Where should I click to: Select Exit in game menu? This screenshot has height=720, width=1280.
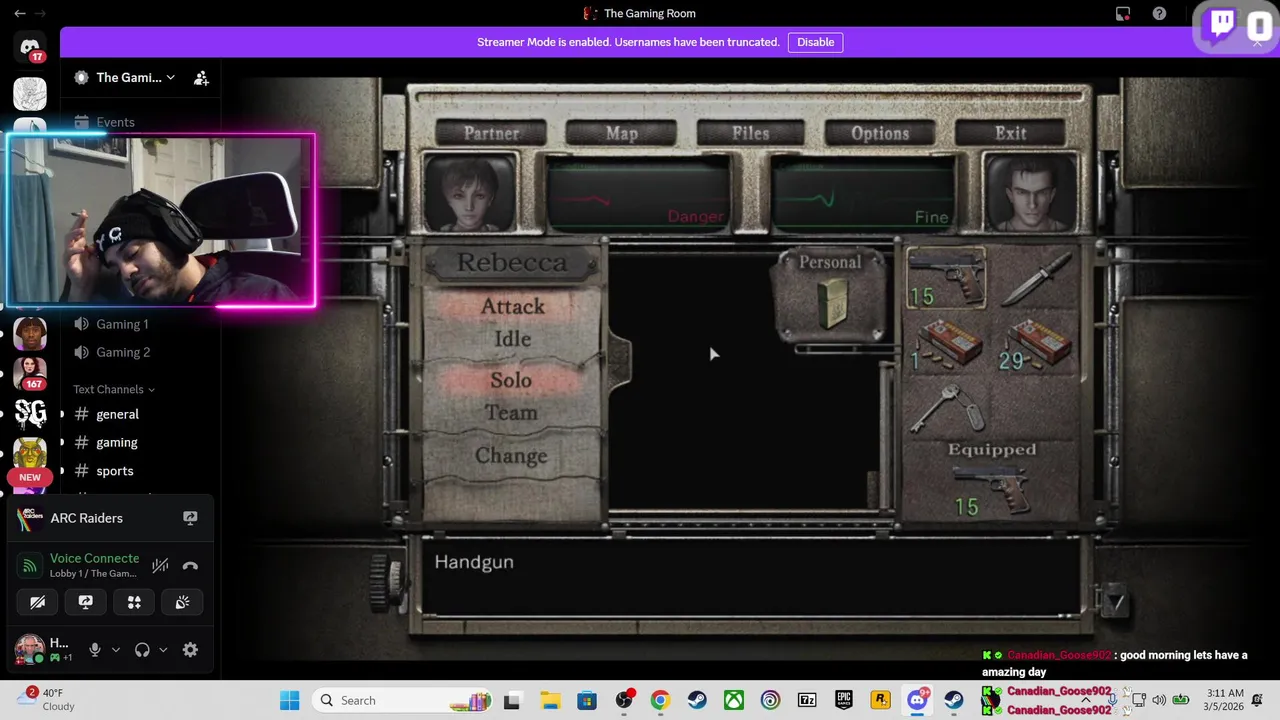tap(1010, 133)
